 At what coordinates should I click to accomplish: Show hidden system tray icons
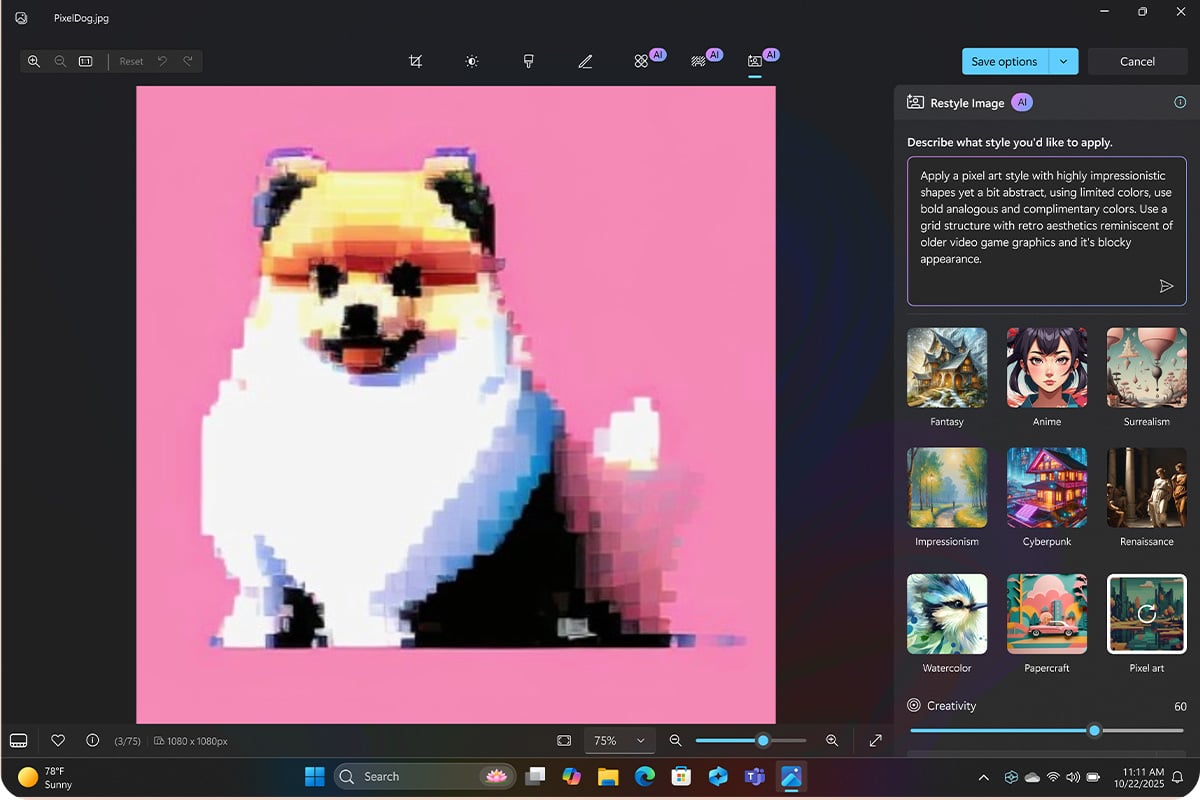pyautogui.click(x=983, y=777)
